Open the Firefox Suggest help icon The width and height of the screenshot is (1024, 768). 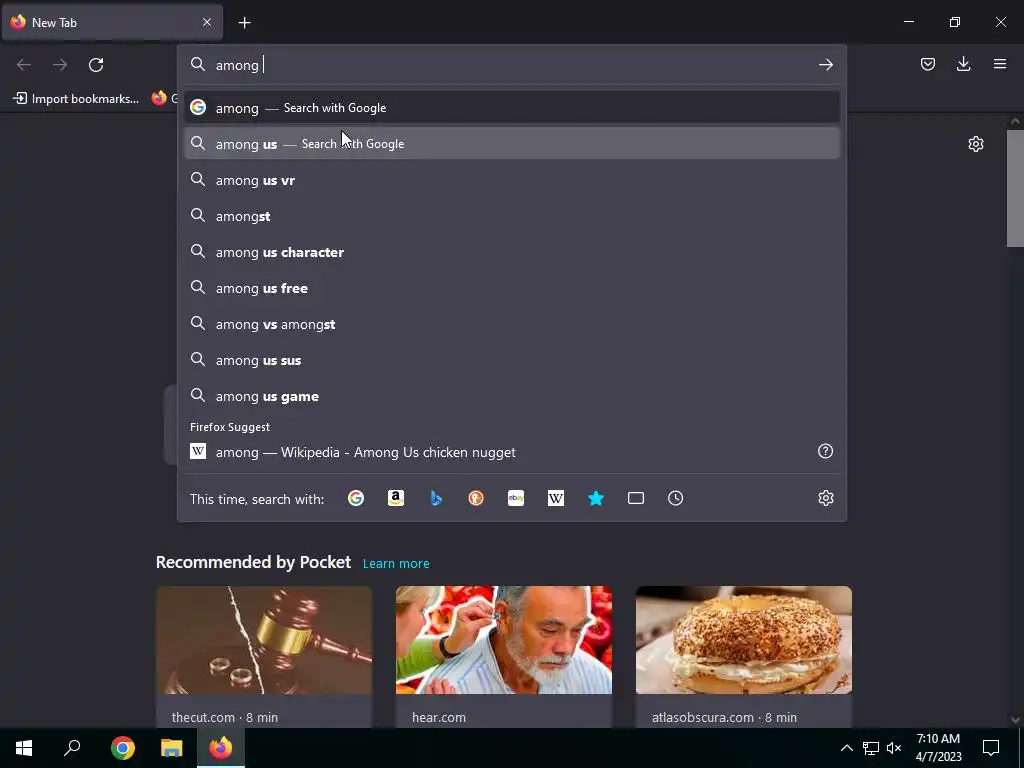tap(825, 451)
